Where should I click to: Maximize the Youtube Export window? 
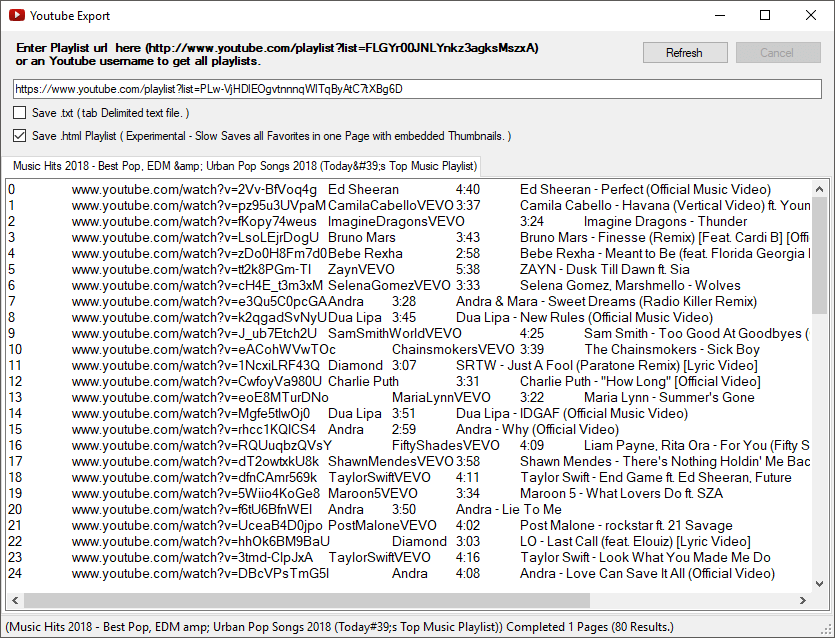[765, 15]
